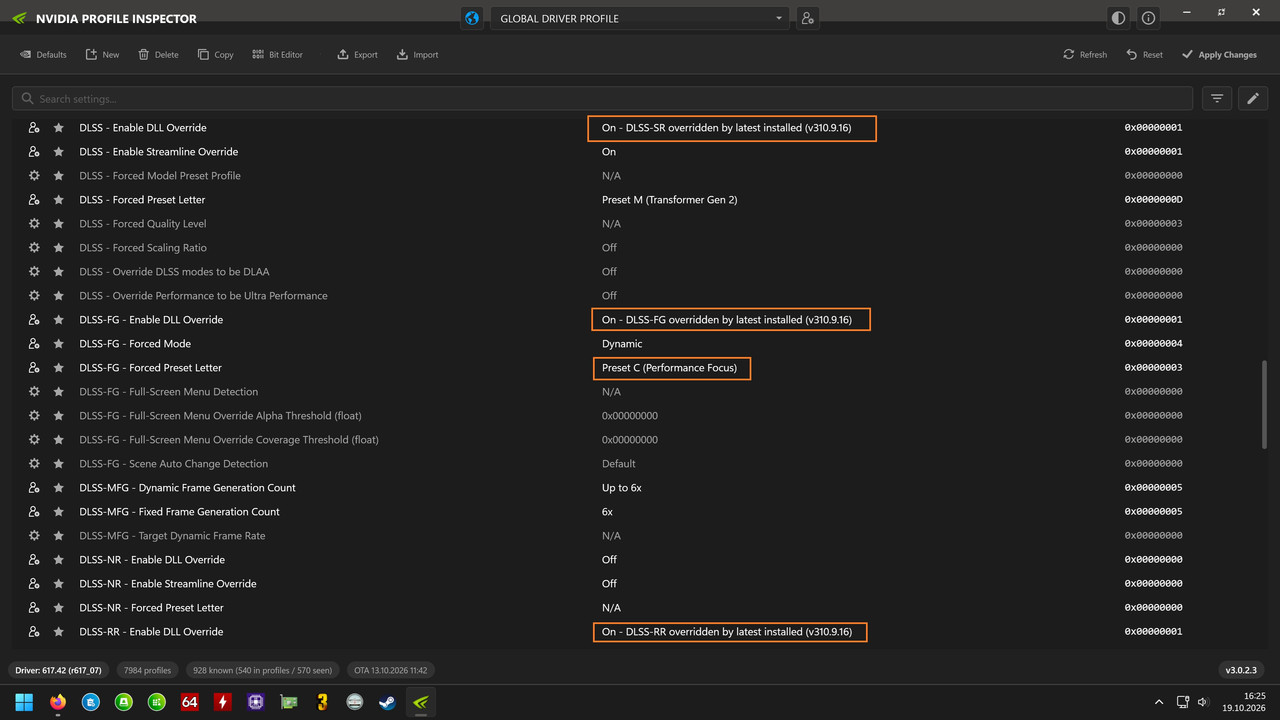
Task: Click Export in the toolbar
Action: coord(357,55)
